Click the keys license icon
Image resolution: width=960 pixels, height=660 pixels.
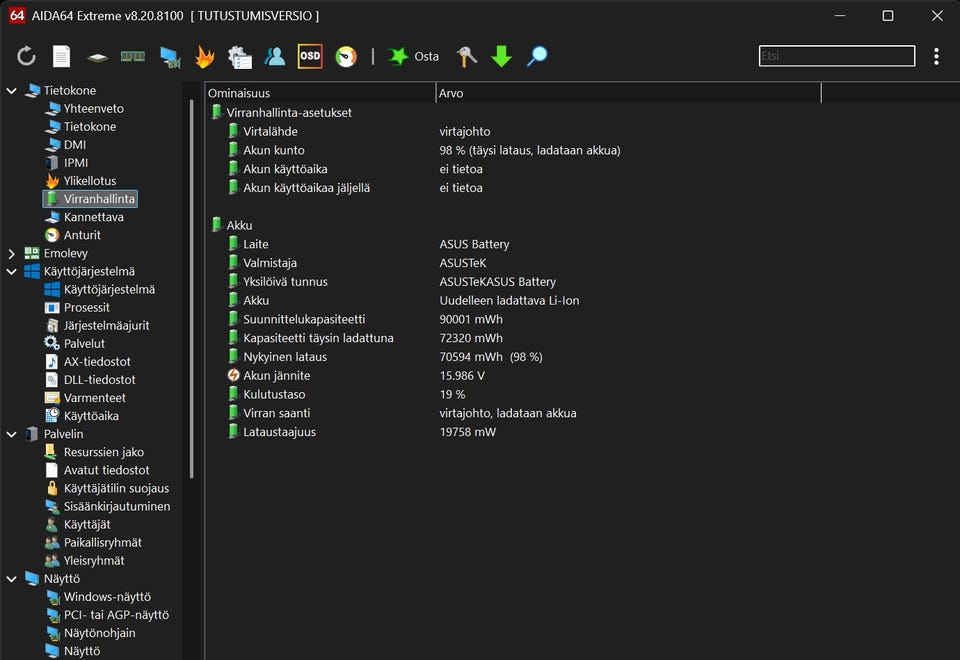(x=466, y=57)
